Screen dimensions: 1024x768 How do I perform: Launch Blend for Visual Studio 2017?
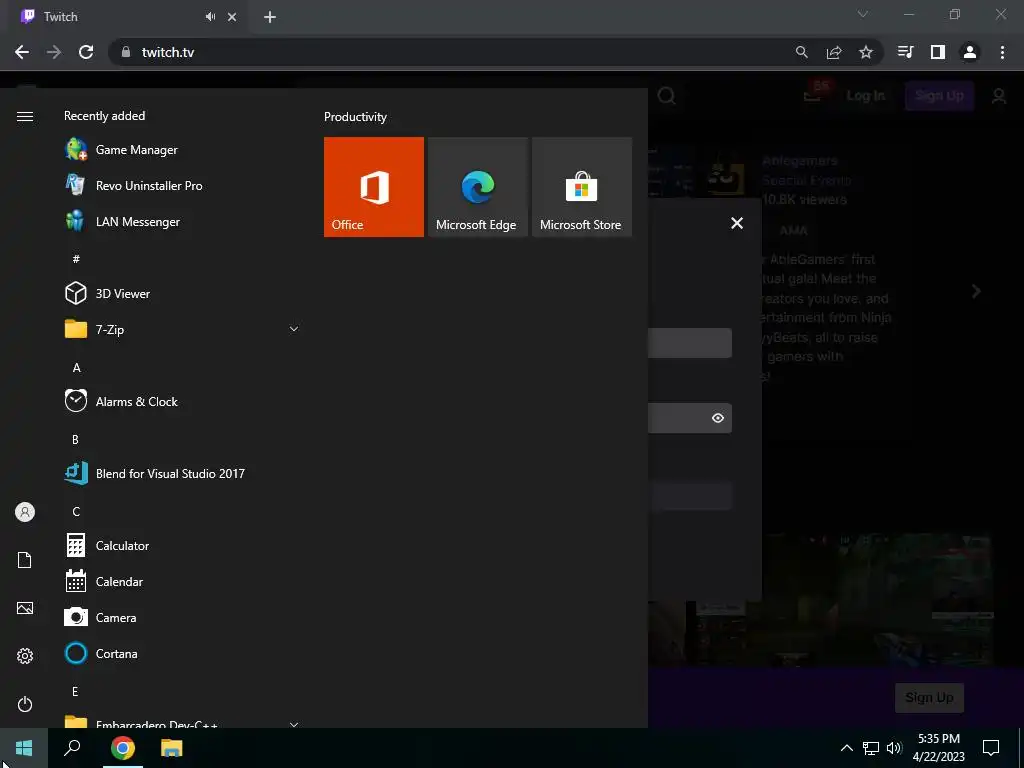[183, 473]
